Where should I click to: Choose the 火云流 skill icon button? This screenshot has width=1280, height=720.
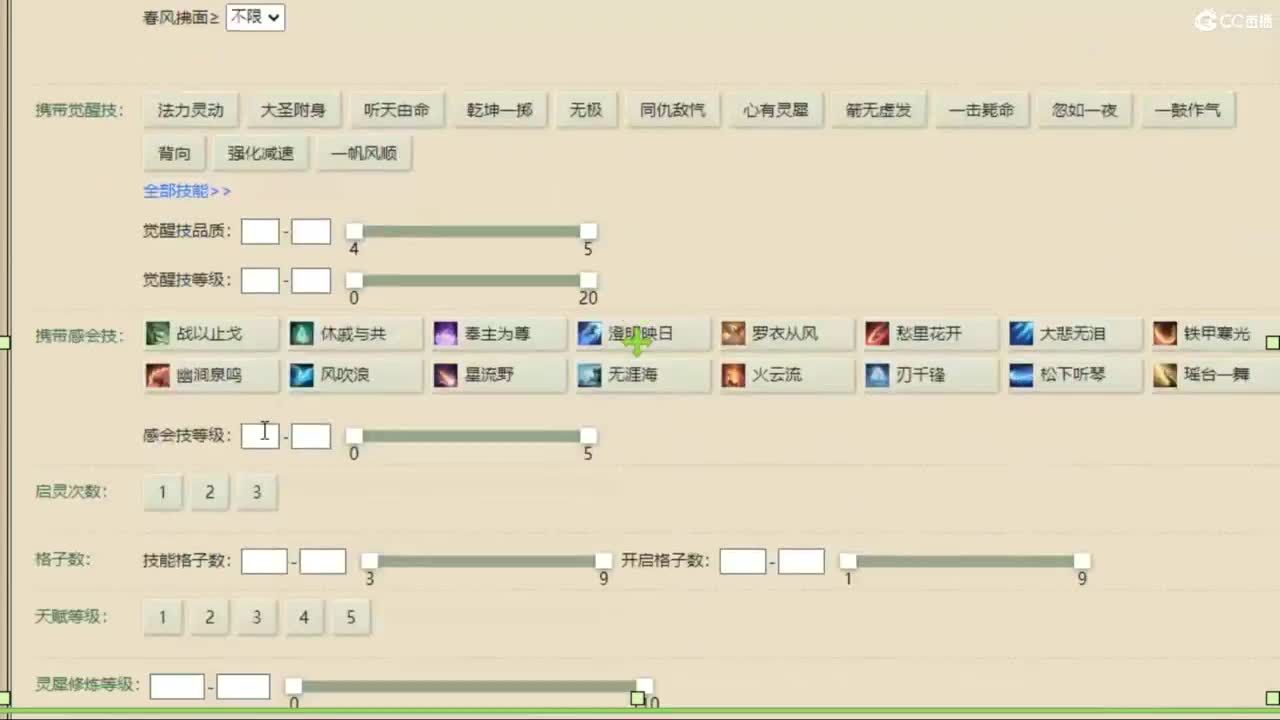point(787,376)
